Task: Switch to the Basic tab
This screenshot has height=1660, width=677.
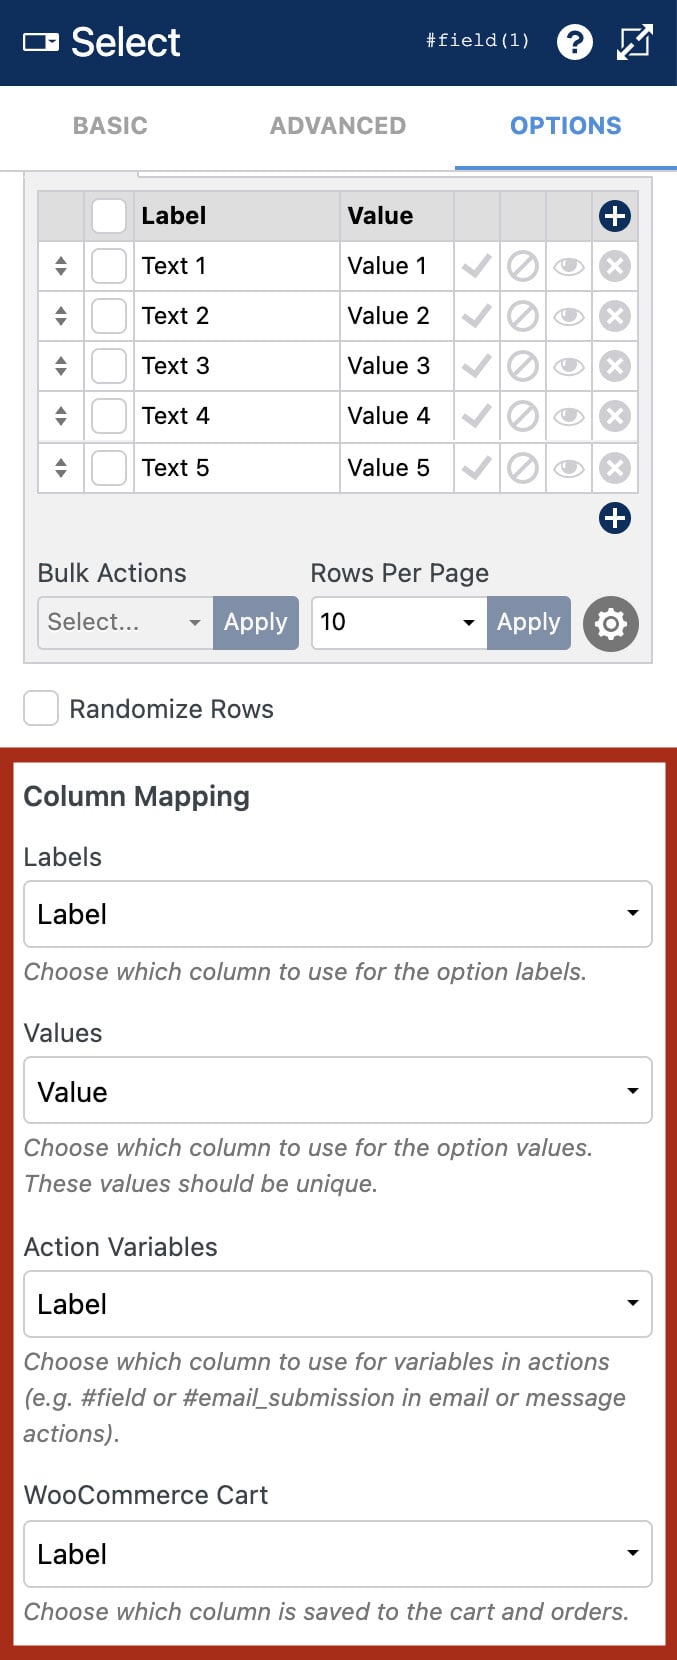Action: [x=109, y=125]
